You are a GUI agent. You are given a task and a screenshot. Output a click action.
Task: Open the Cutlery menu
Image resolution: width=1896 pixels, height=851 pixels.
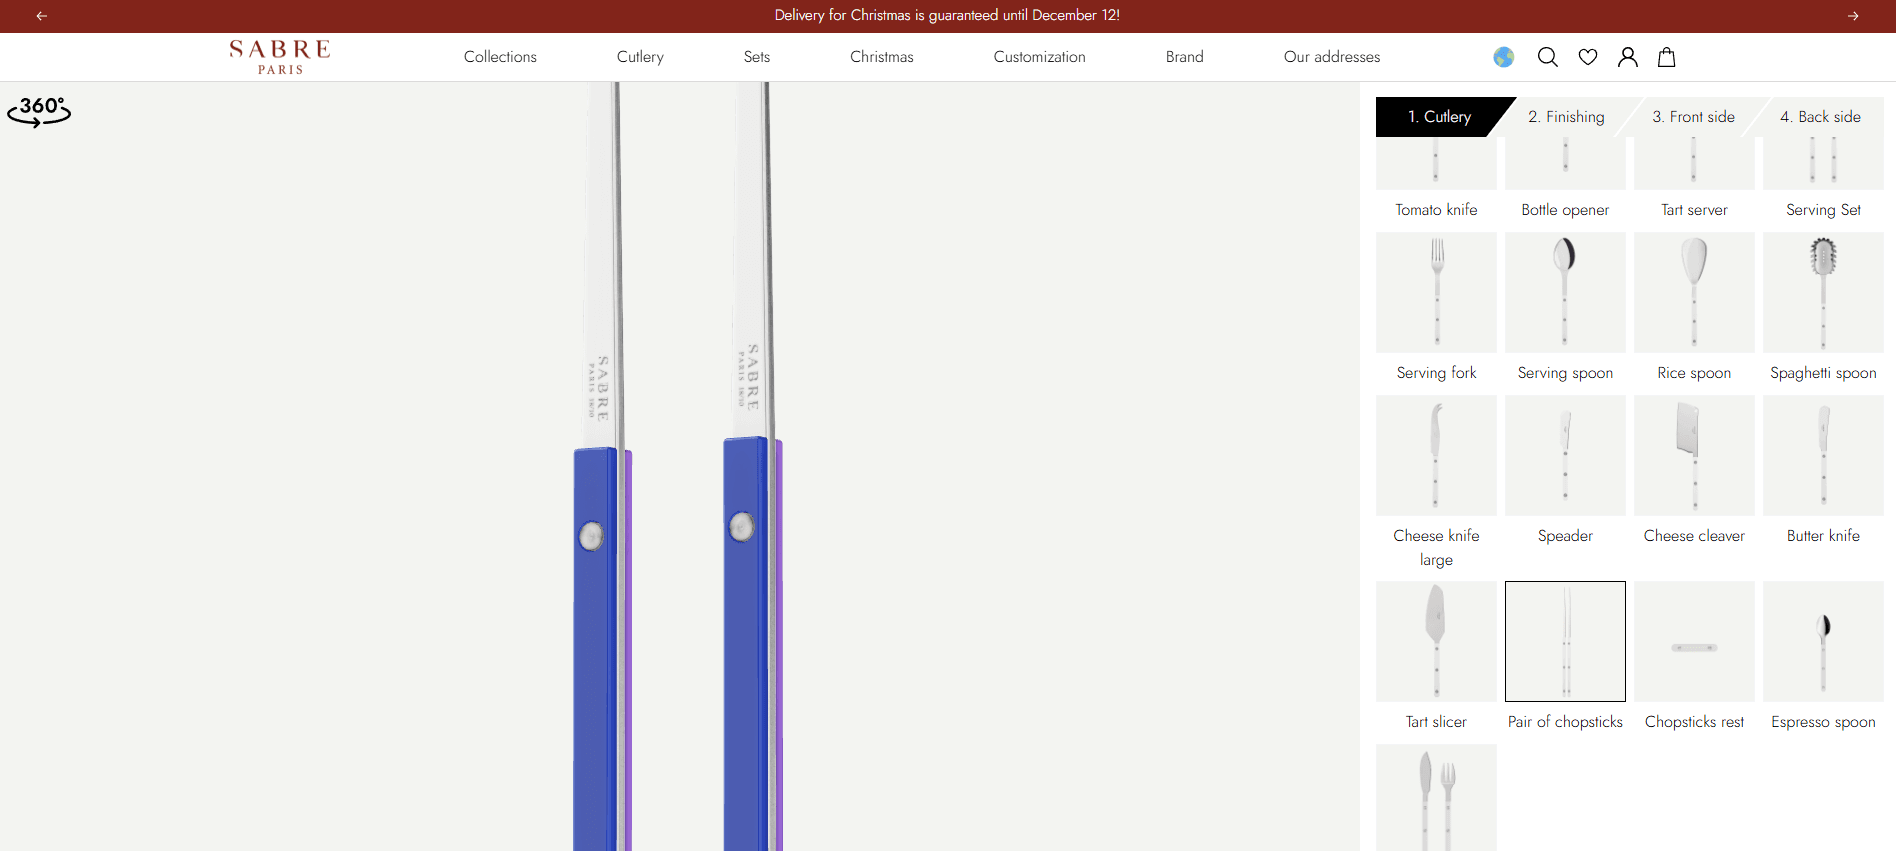tap(640, 57)
